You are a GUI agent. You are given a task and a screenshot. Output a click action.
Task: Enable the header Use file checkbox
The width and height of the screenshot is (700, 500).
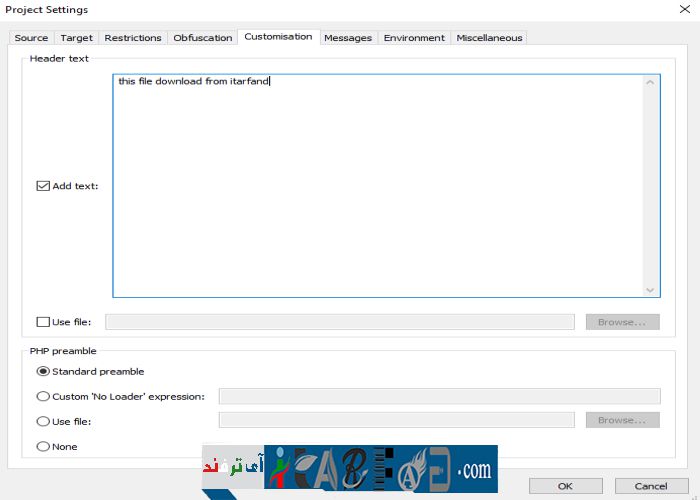coord(43,322)
